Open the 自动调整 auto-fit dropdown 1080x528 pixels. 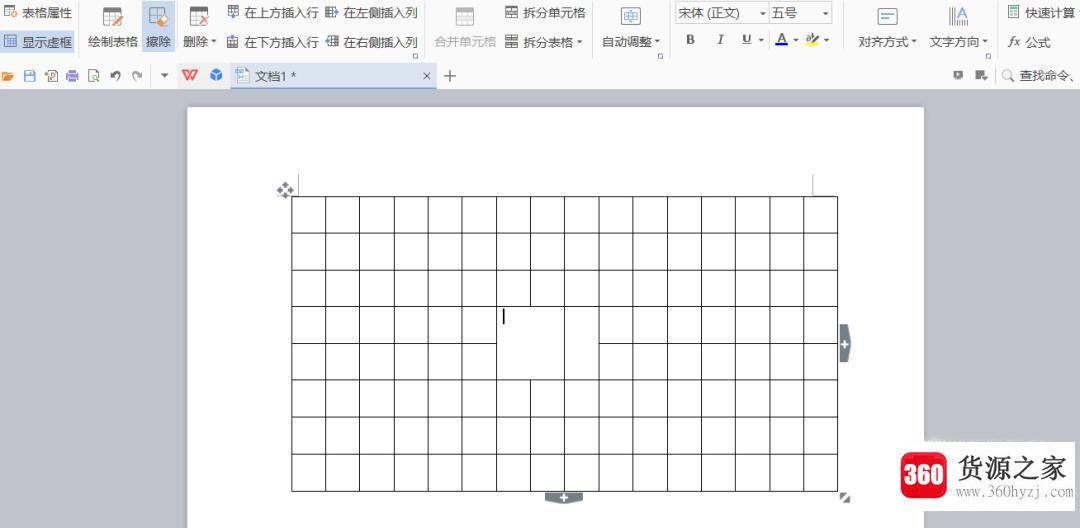631,26
